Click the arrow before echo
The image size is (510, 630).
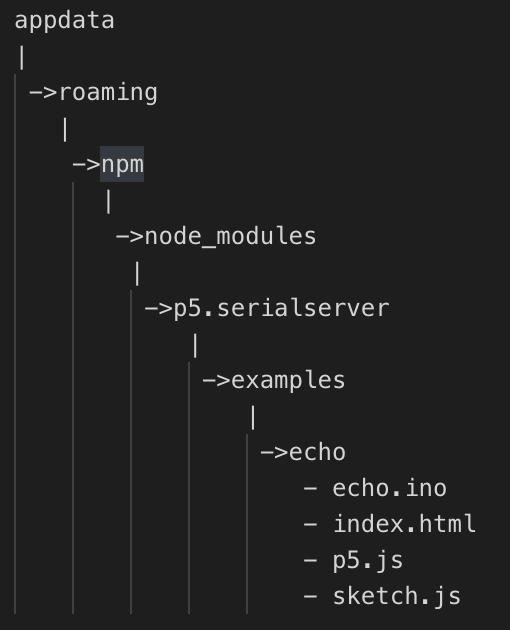[x=274, y=453]
